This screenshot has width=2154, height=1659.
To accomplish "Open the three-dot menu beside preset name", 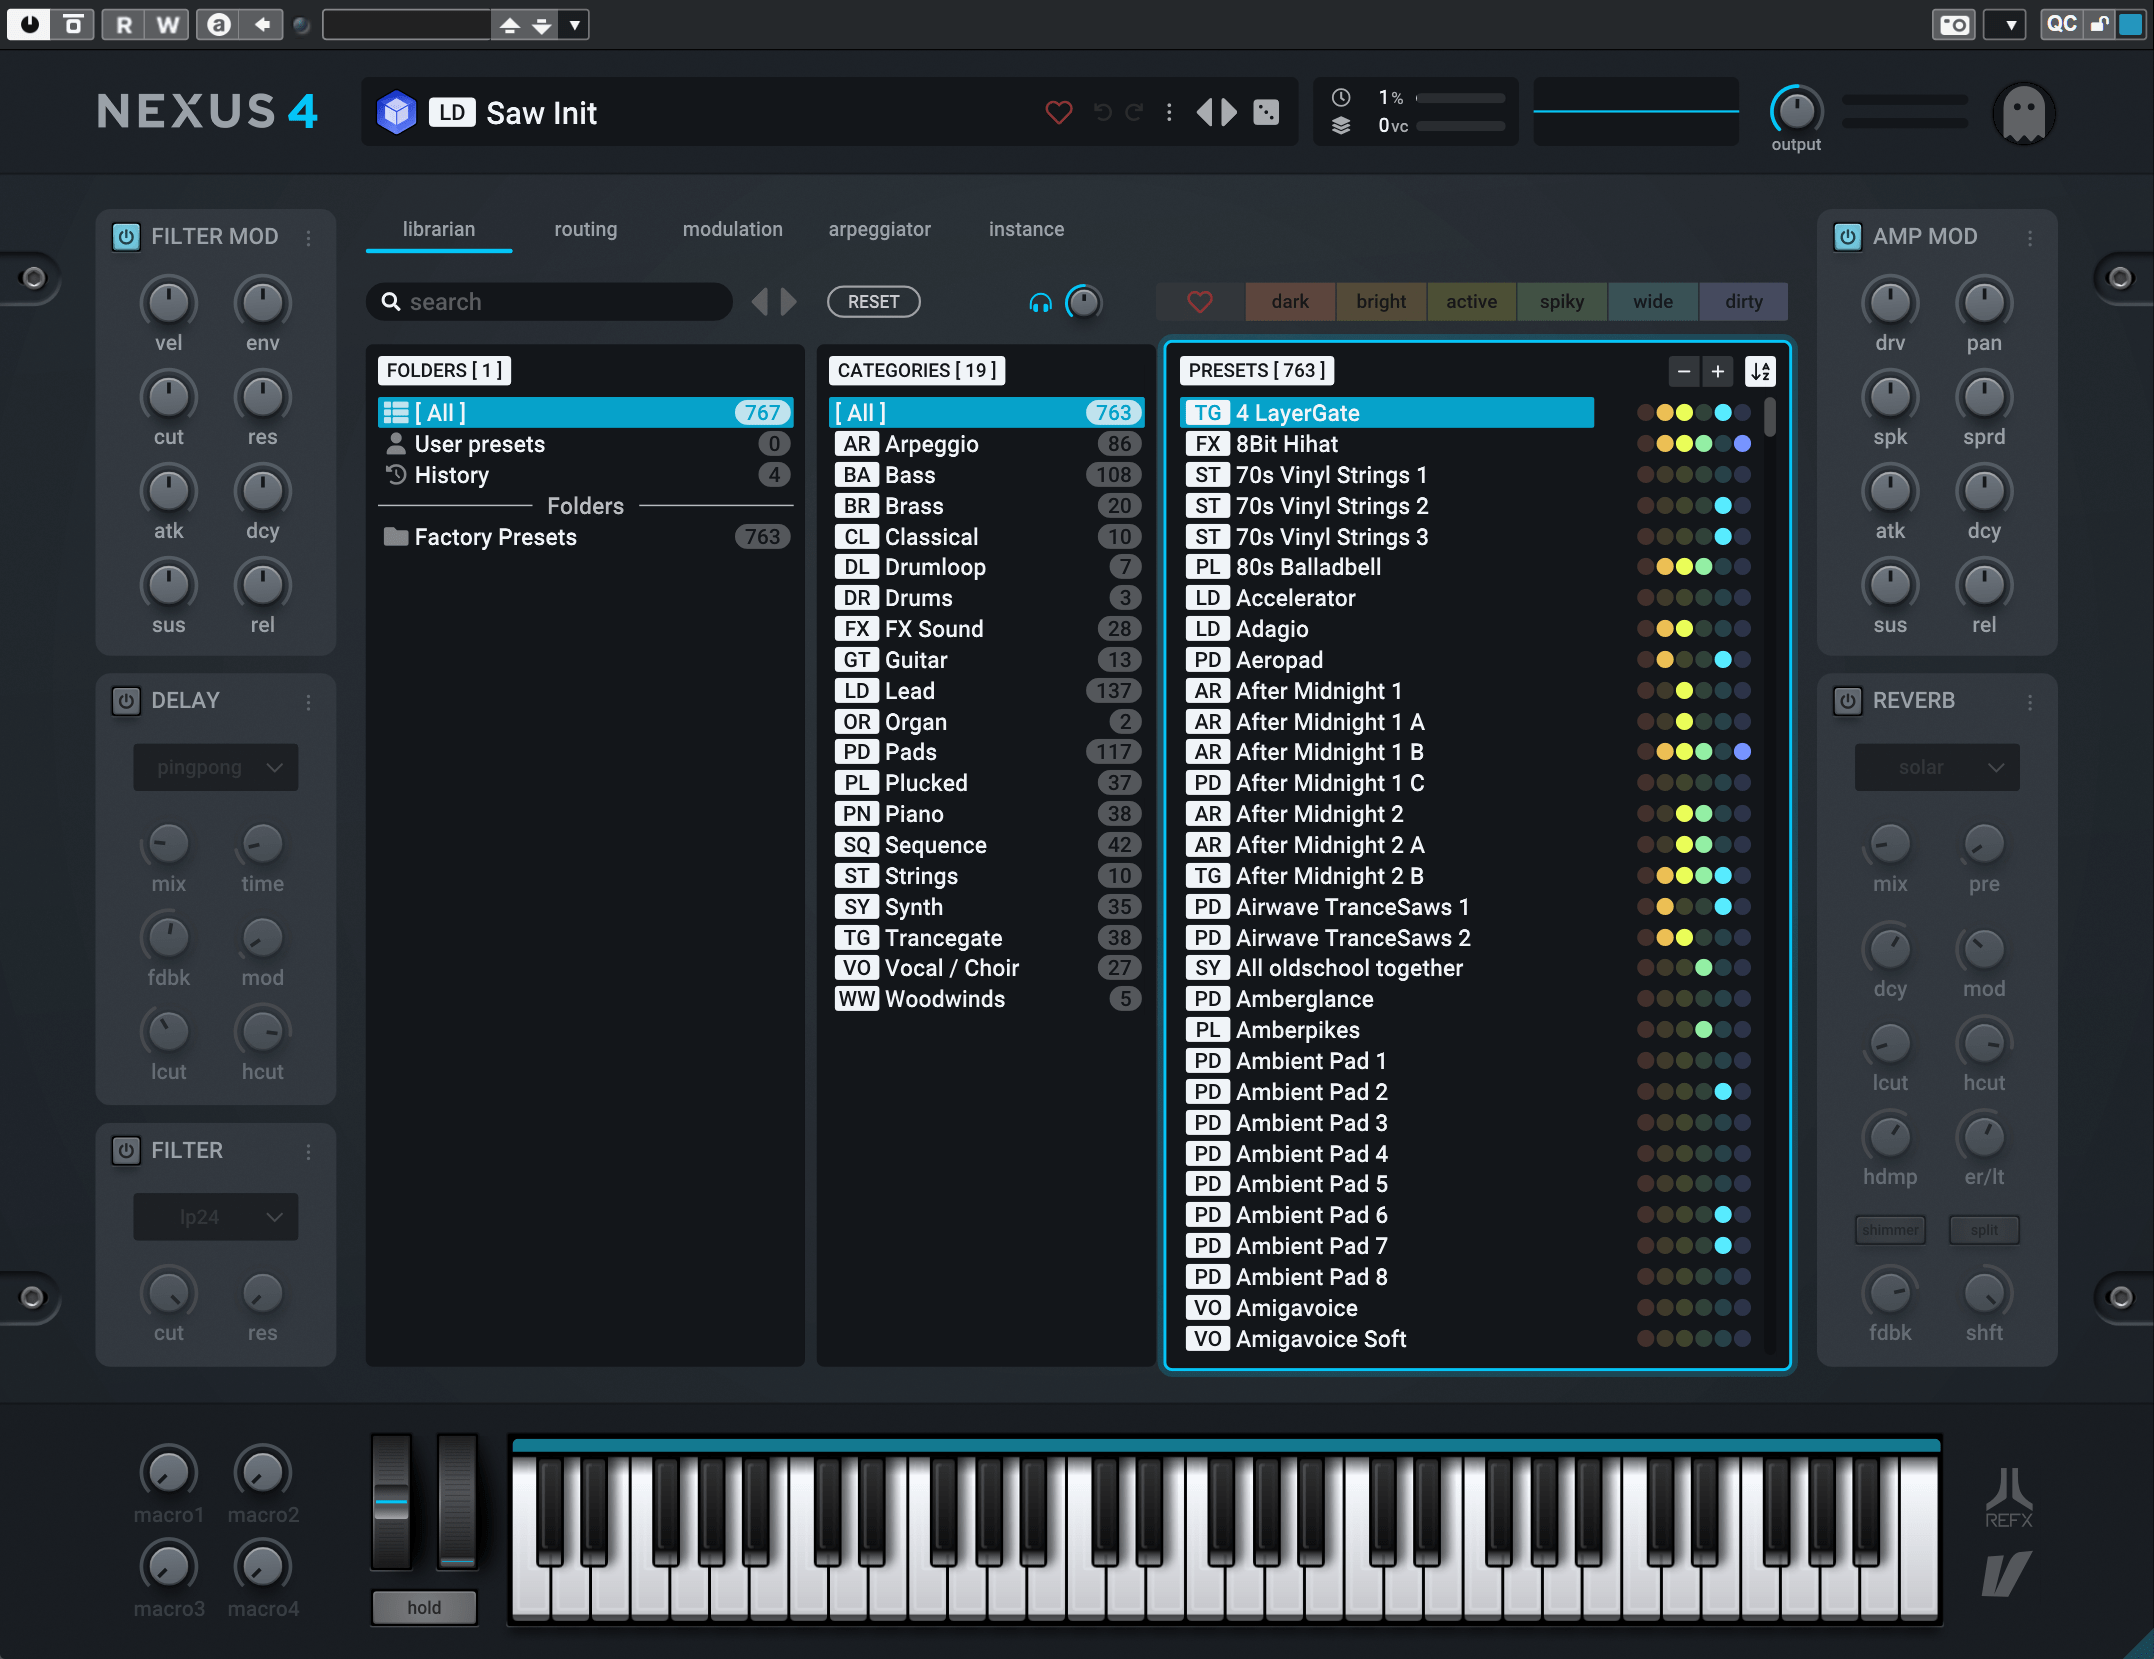I will 1169,112.
